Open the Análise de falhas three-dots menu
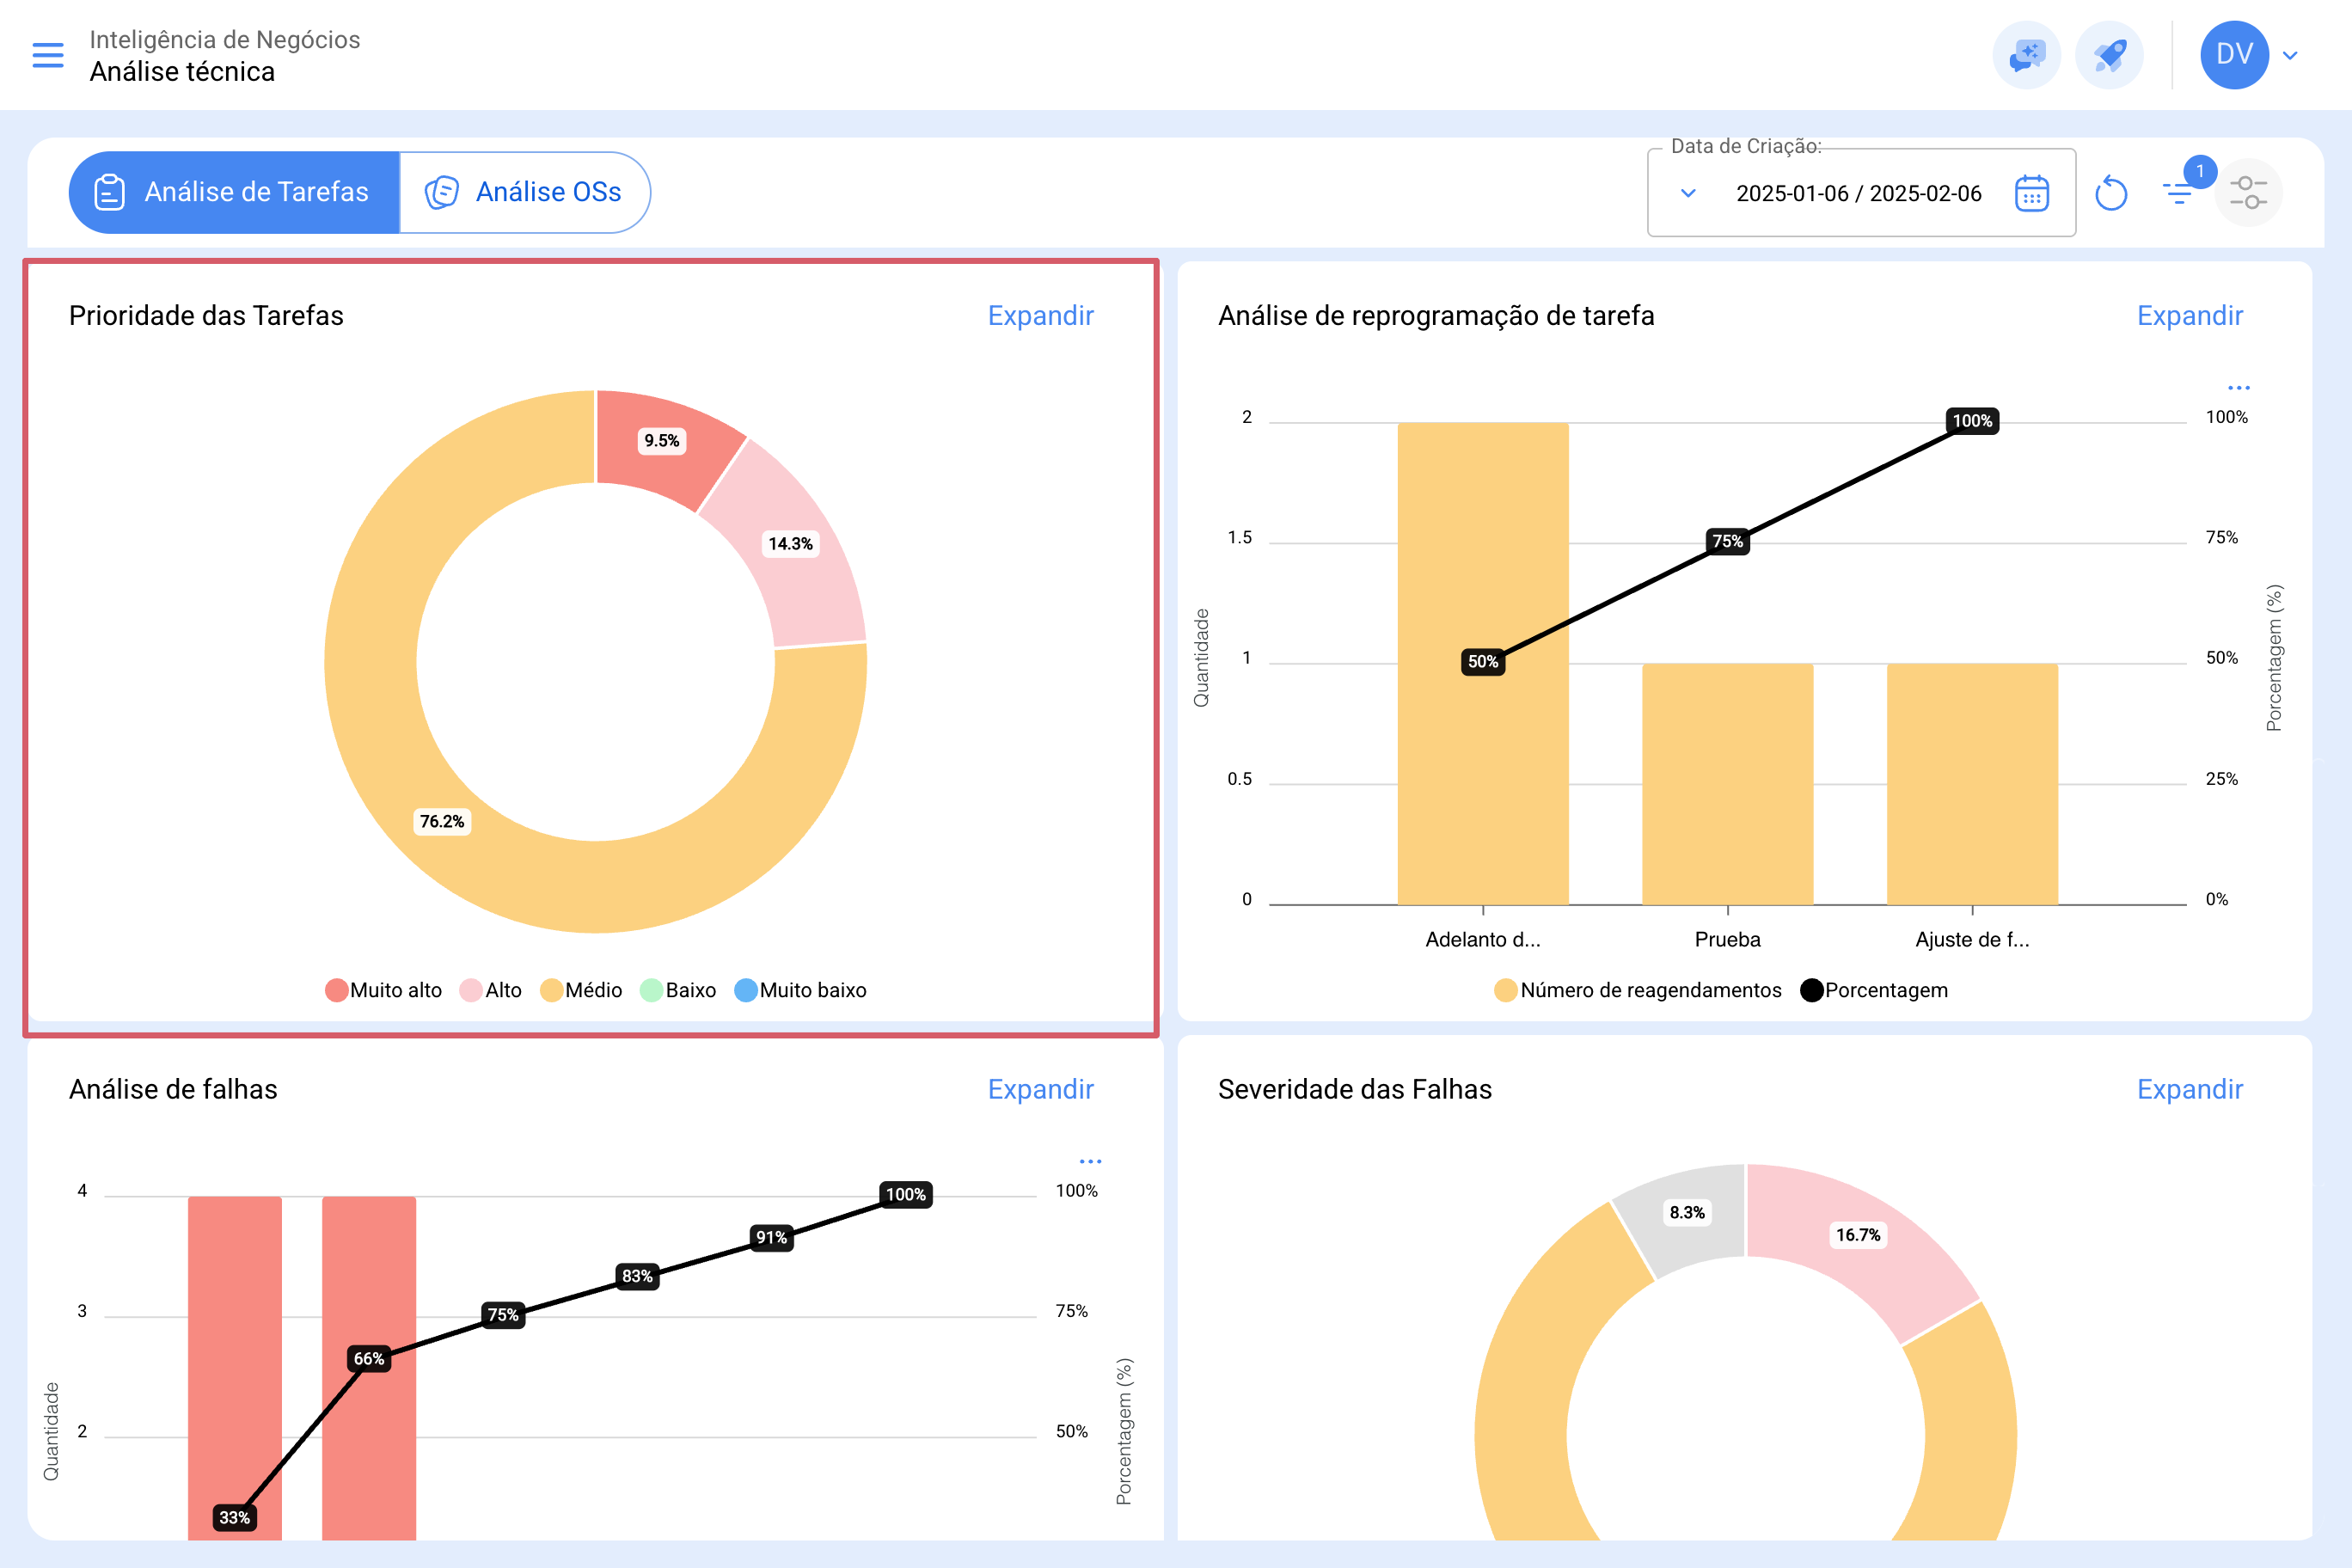The height and width of the screenshot is (1568, 2352). pyautogui.click(x=1090, y=1162)
